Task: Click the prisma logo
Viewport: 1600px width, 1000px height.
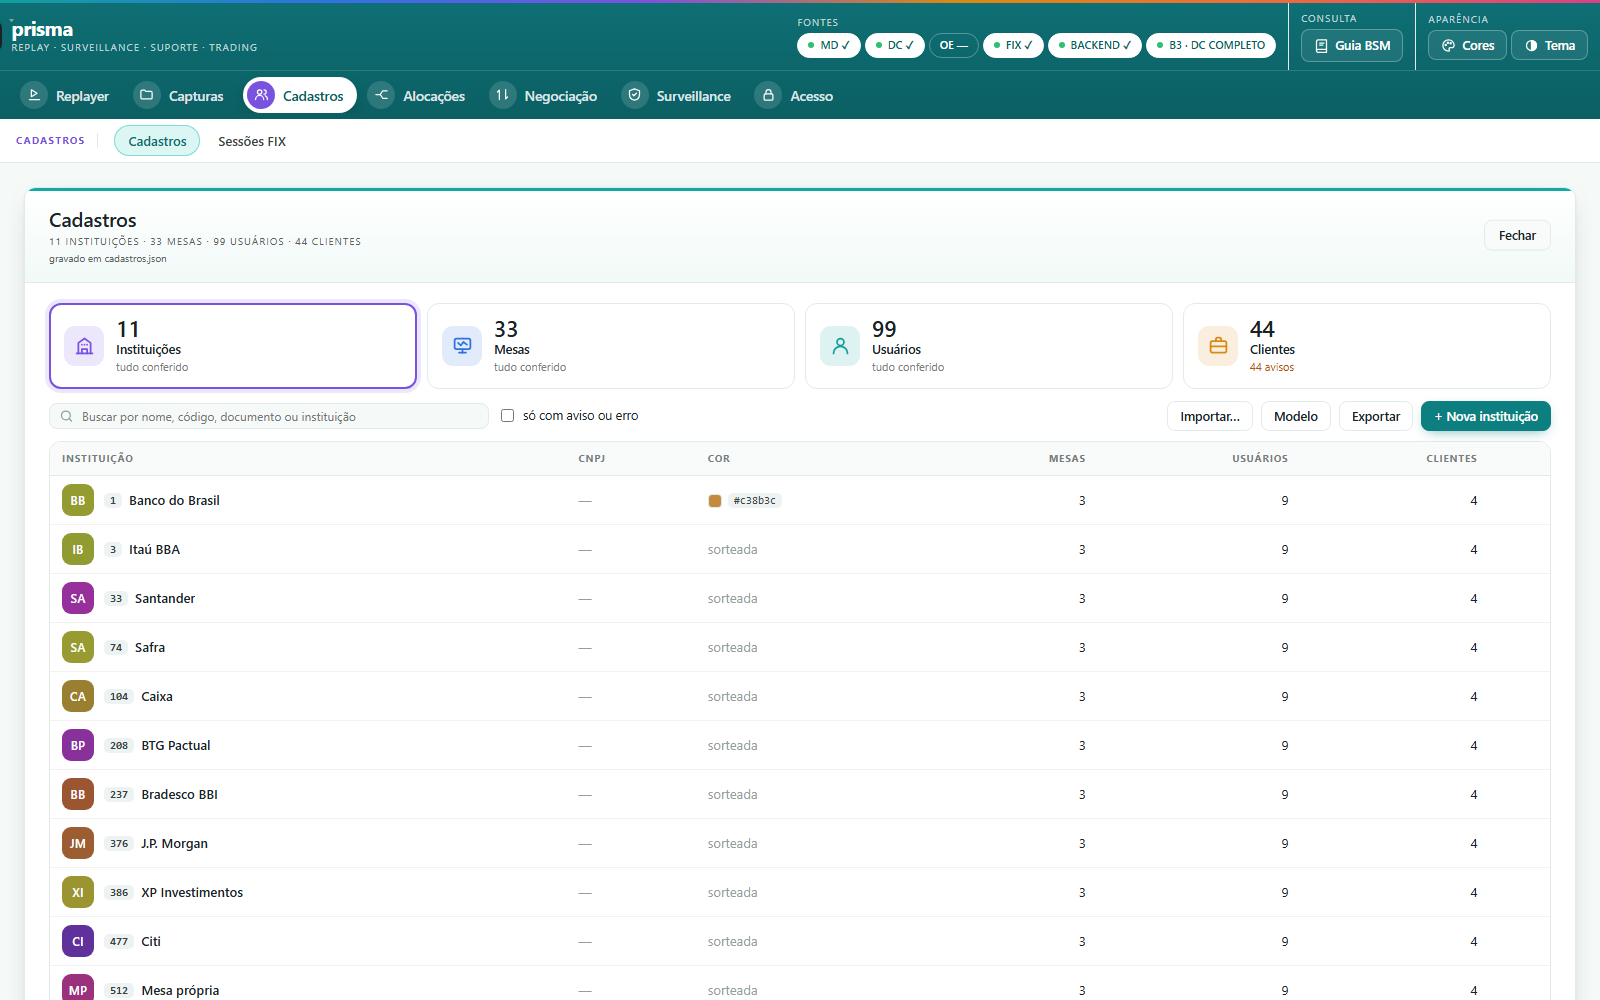Action: pyautogui.click(x=42, y=30)
